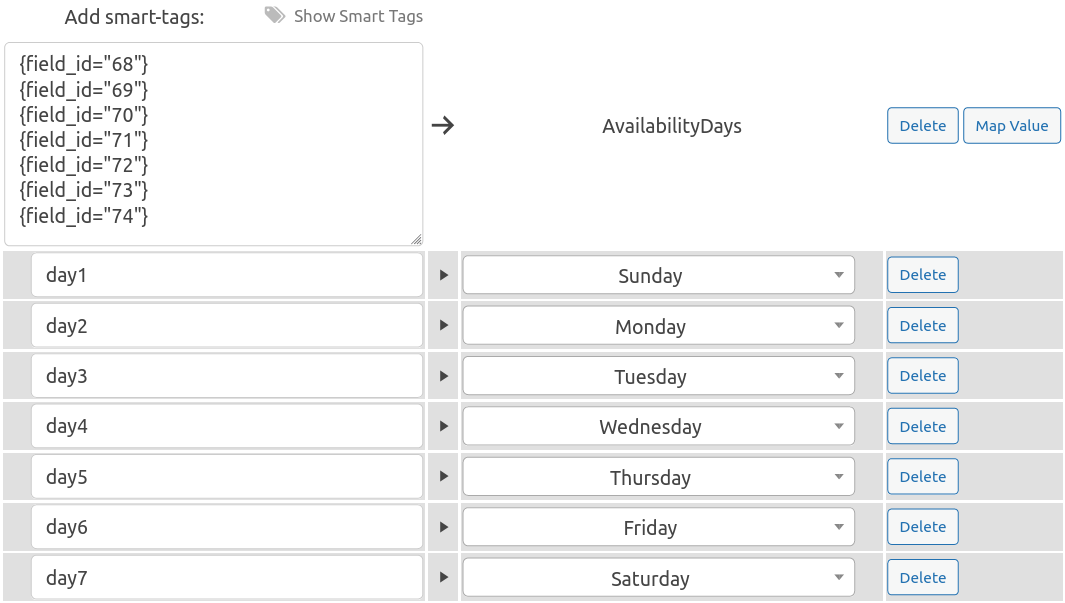Delete the day4 Wednesday row

(x=922, y=427)
